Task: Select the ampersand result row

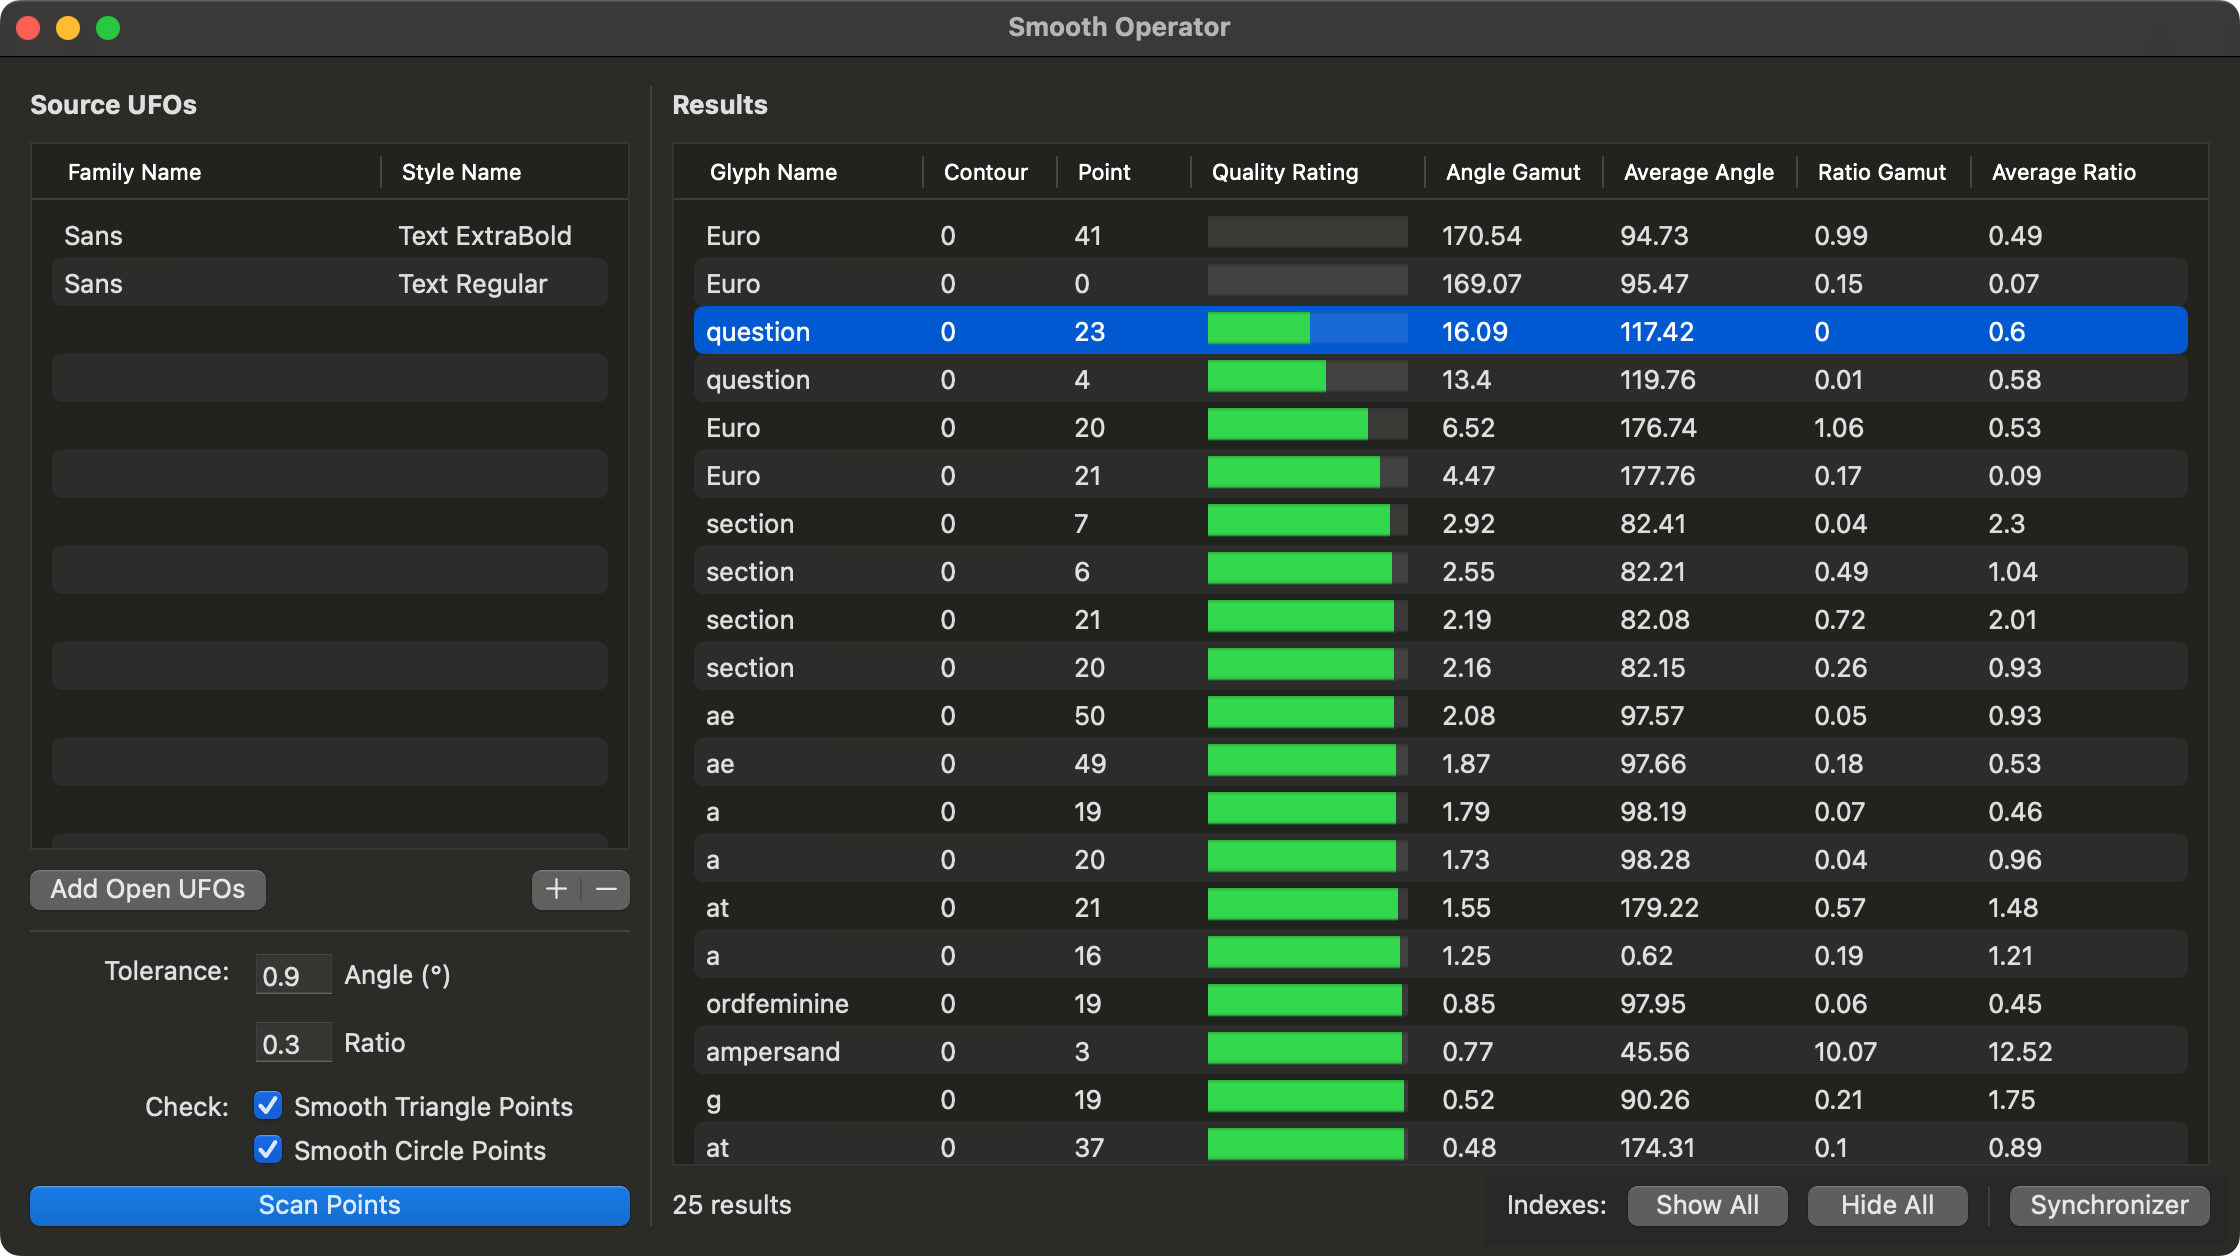Action: point(773,1052)
